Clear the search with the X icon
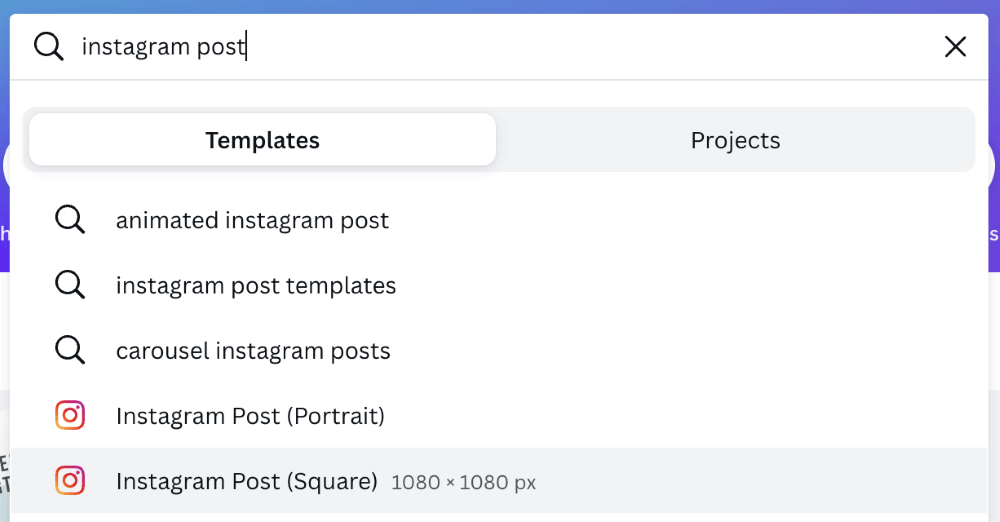 pos(955,46)
